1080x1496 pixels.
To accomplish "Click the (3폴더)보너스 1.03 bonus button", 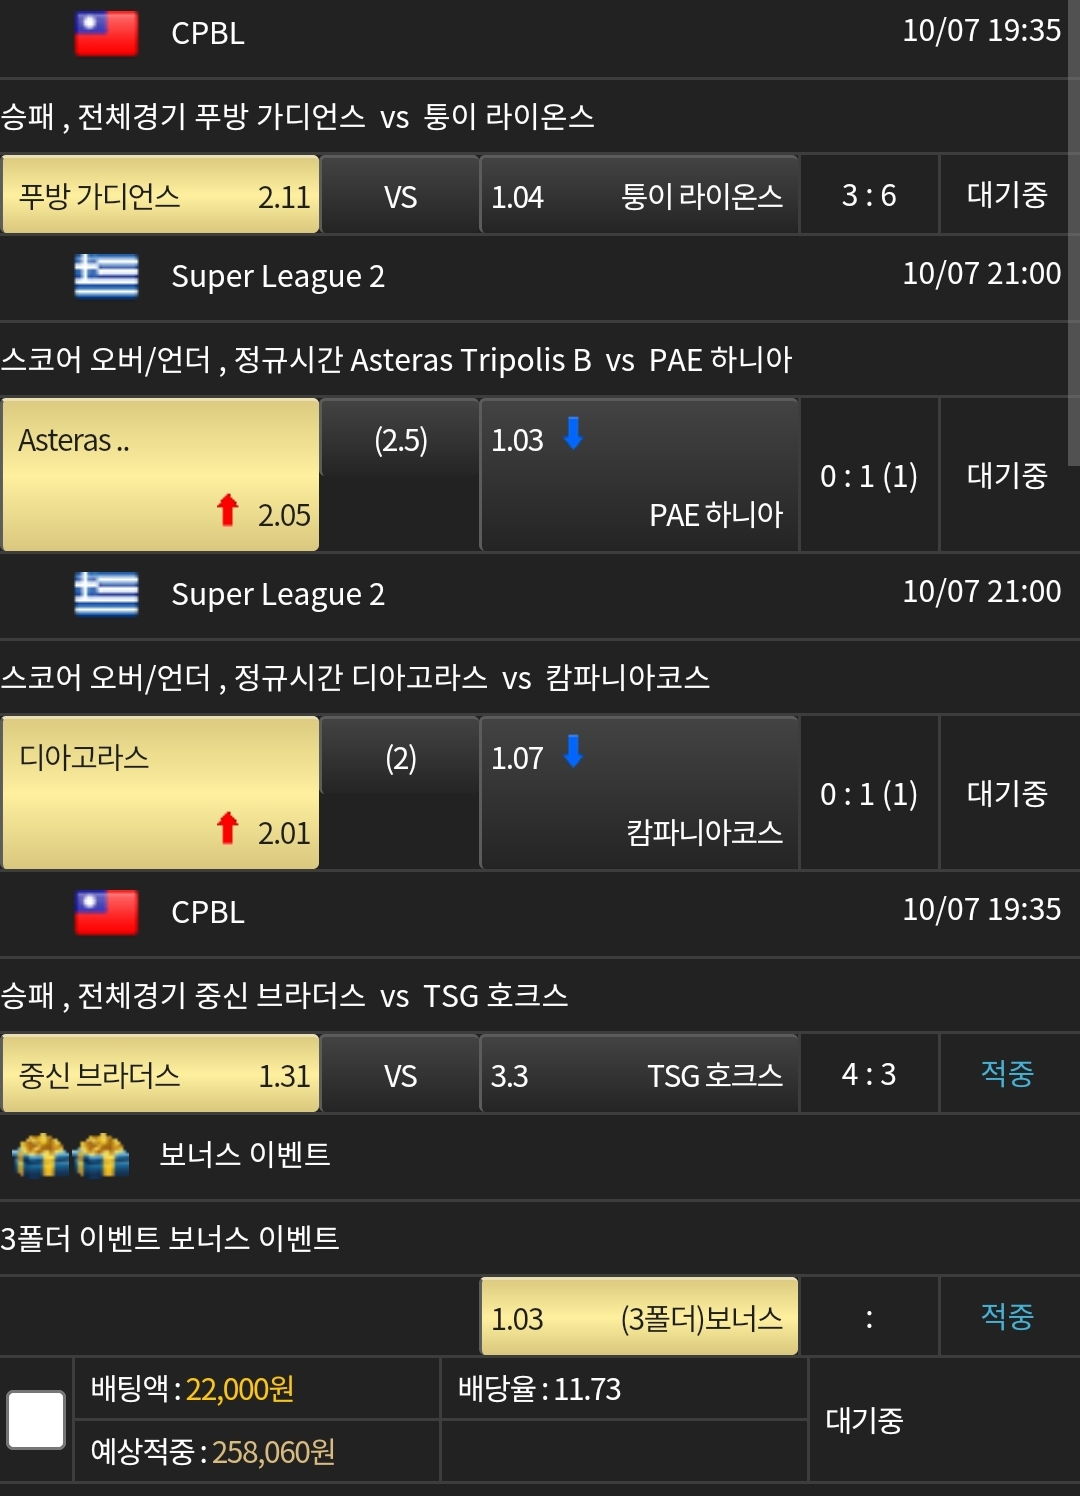I will coord(639,1317).
